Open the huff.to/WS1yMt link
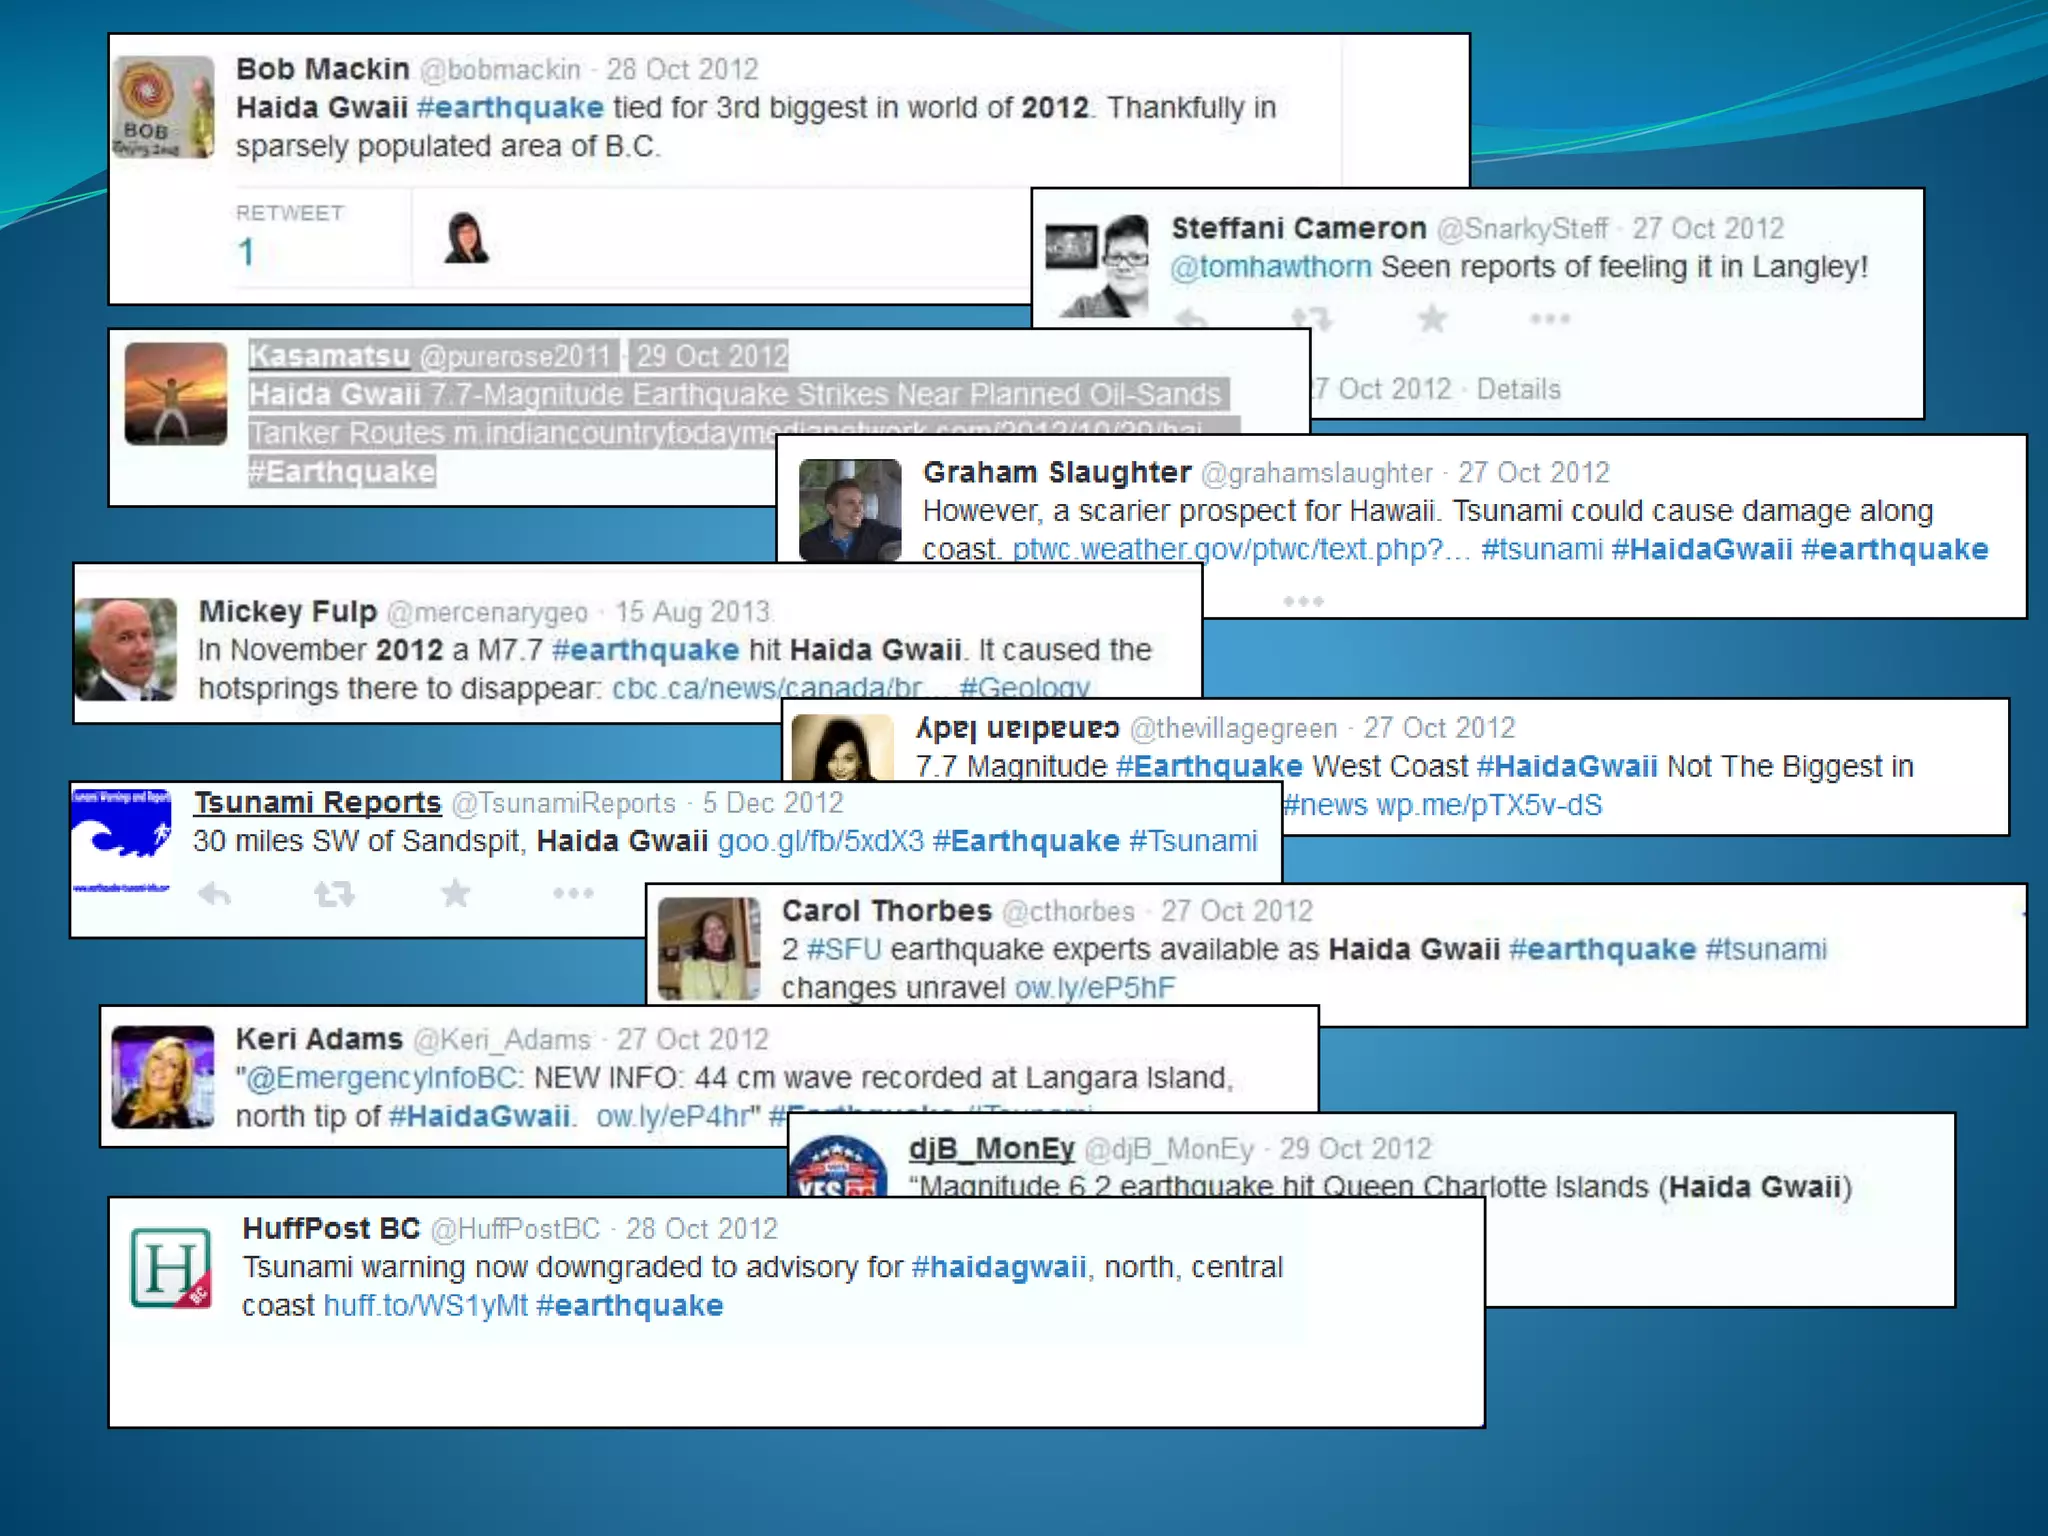 (x=425, y=1306)
